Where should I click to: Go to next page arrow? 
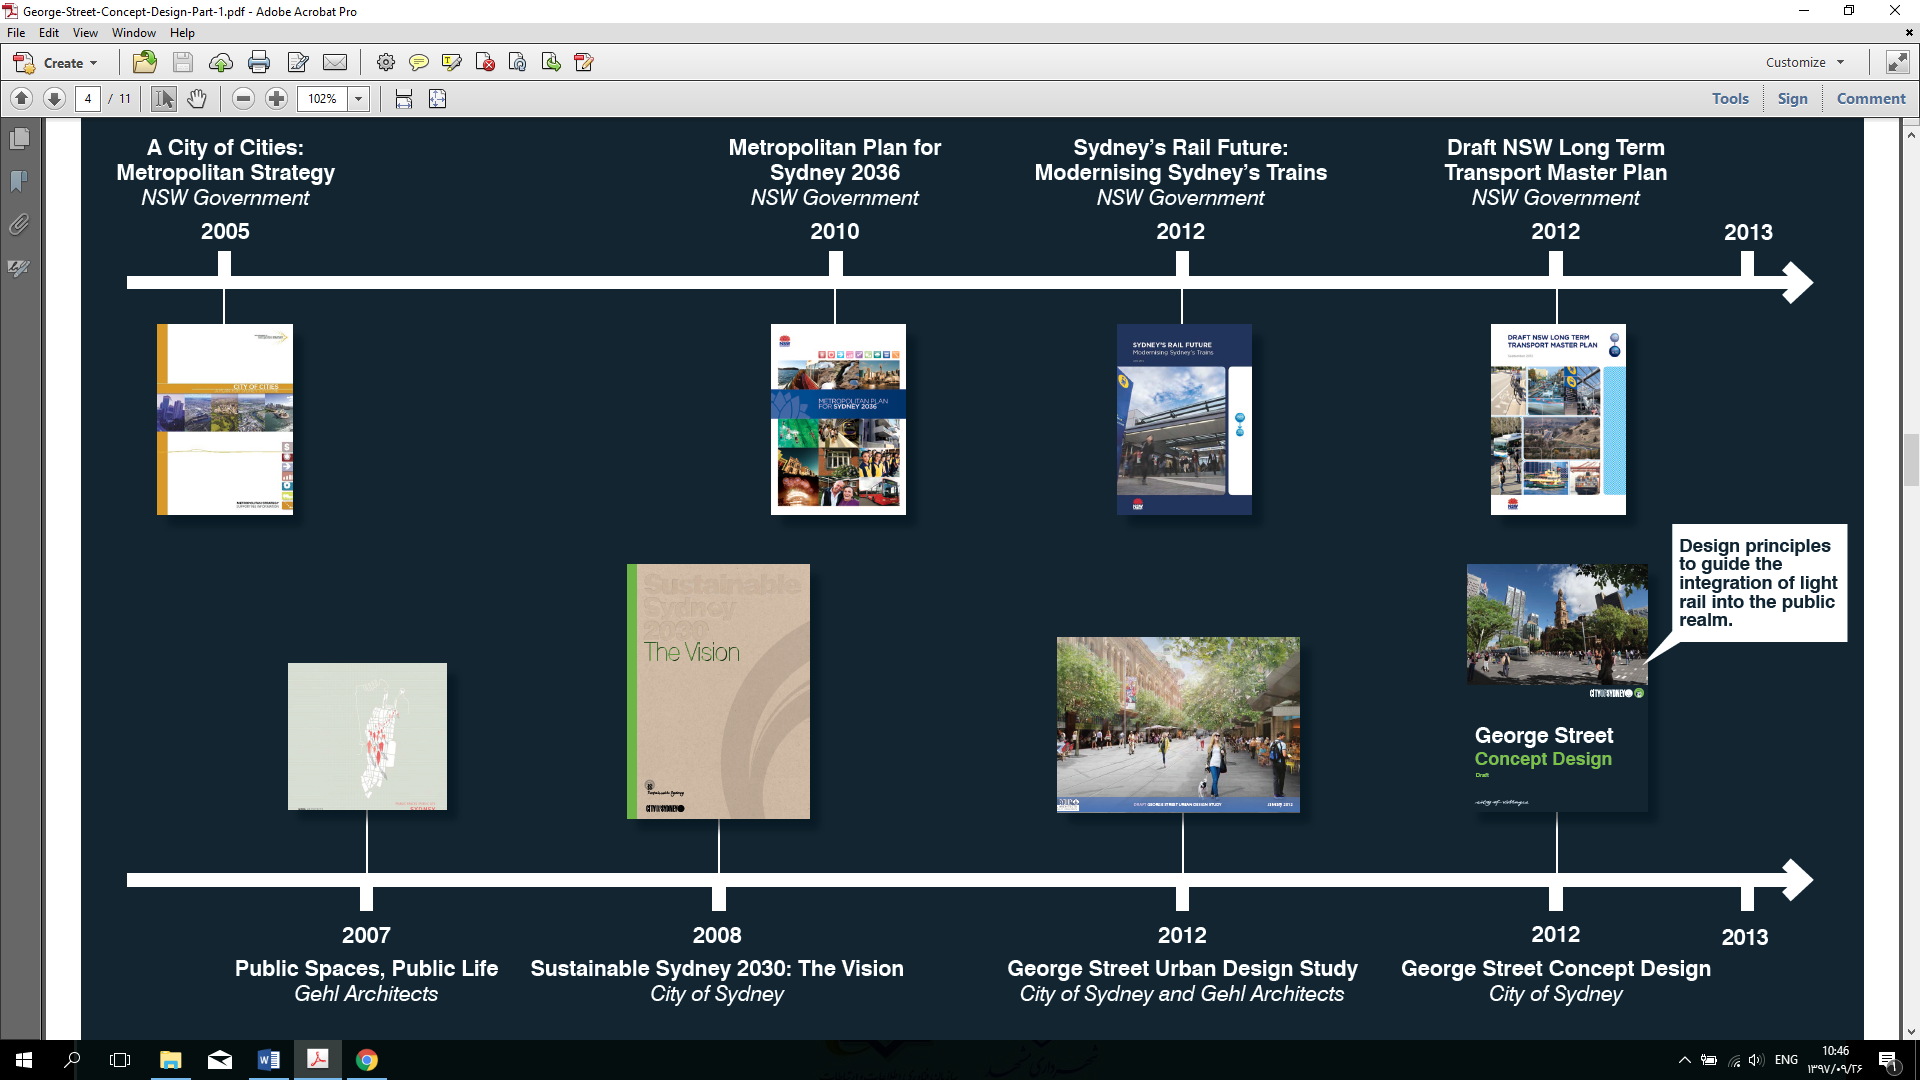click(55, 98)
